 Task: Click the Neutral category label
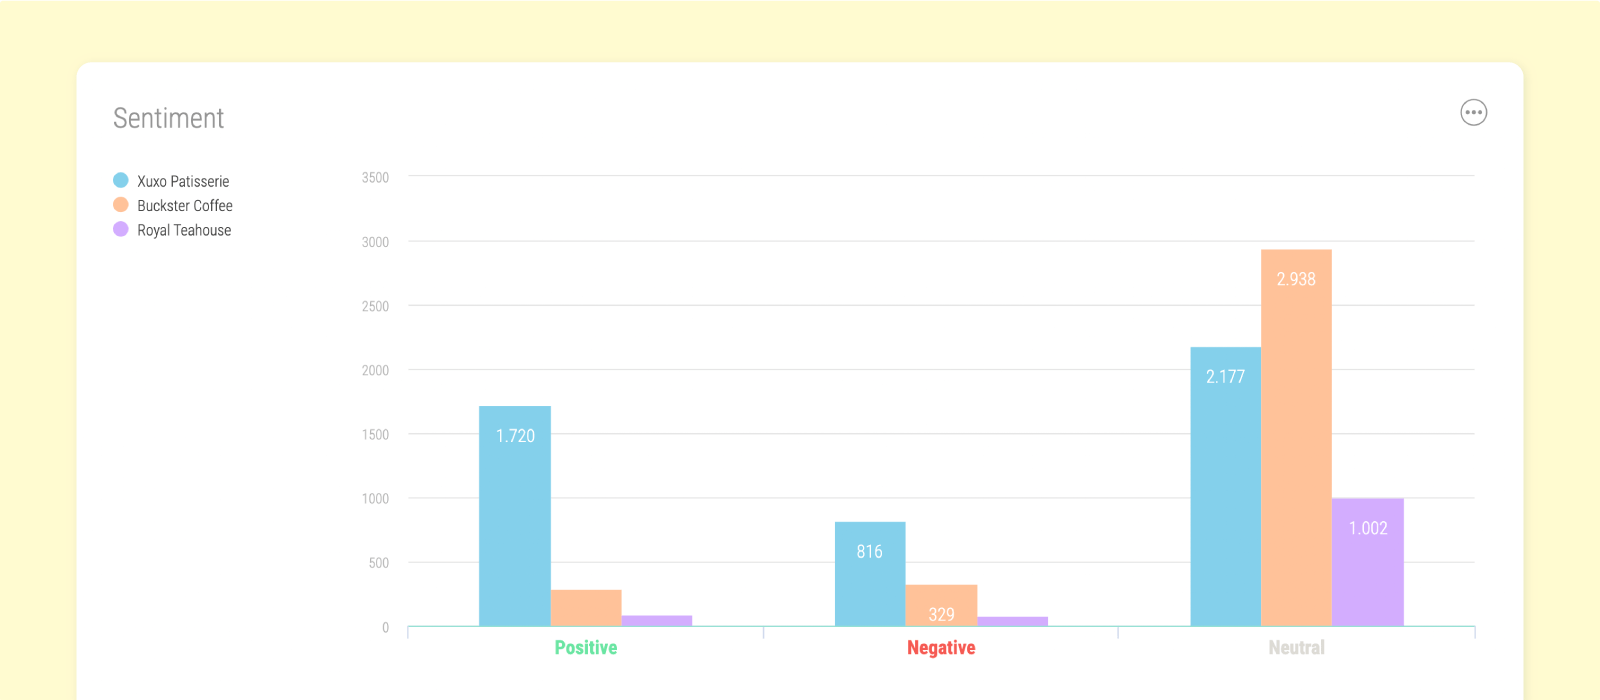(x=1295, y=647)
